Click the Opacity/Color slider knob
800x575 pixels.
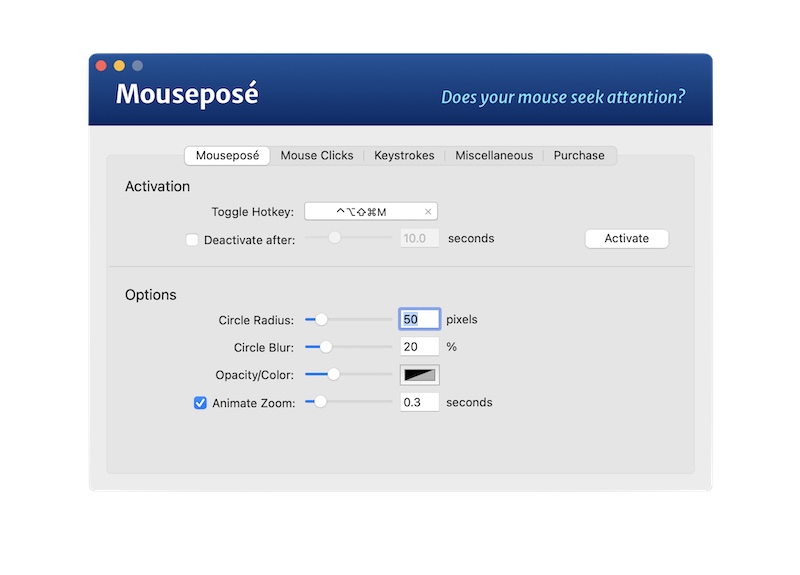click(333, 374)
